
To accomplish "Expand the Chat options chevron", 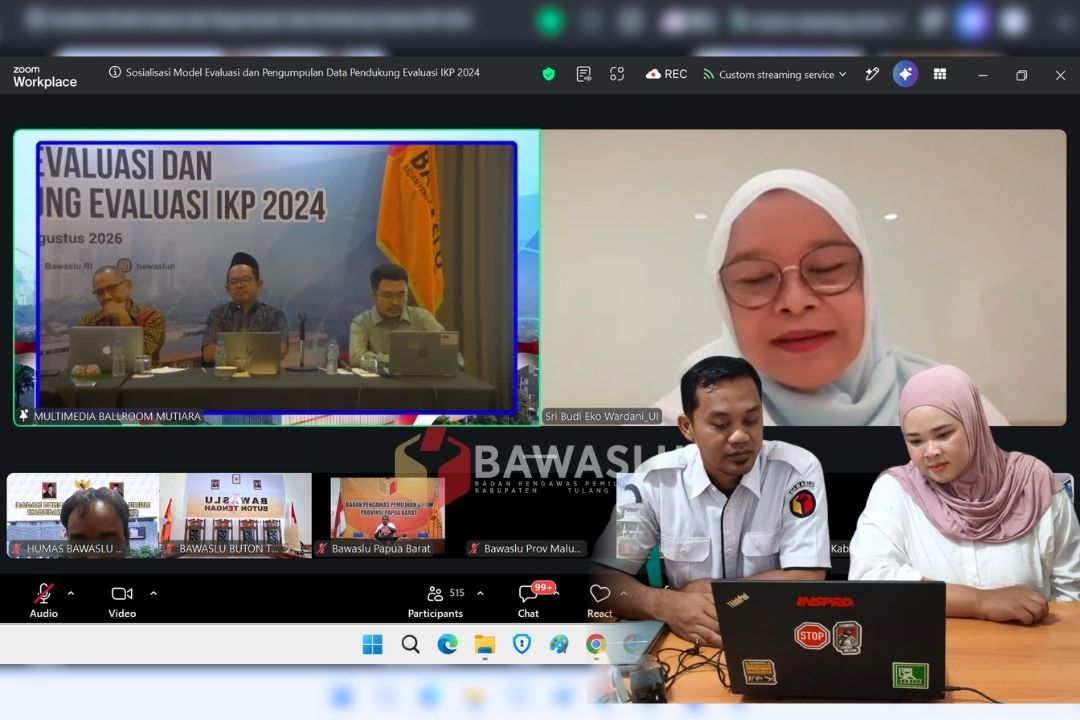I will tap(556, 593).
